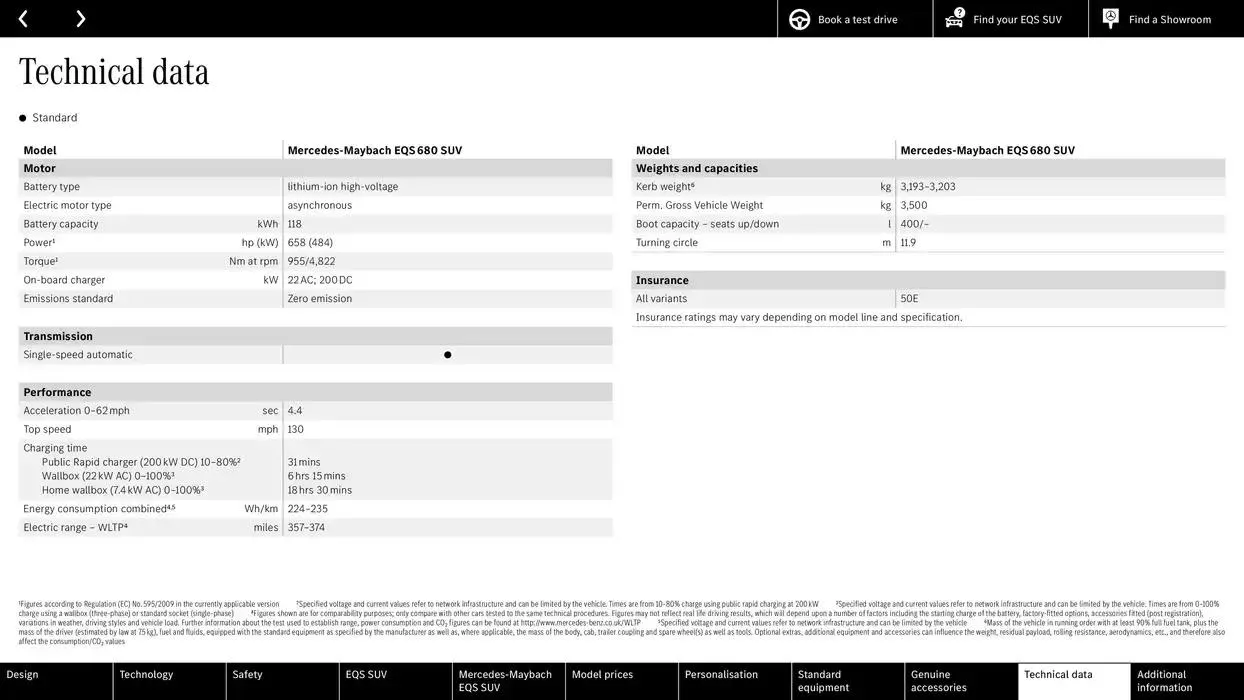The height and width of the screenshot is (700, 1244).
Task: Click the Standard legend bullet icon
Action: [21, 117]
